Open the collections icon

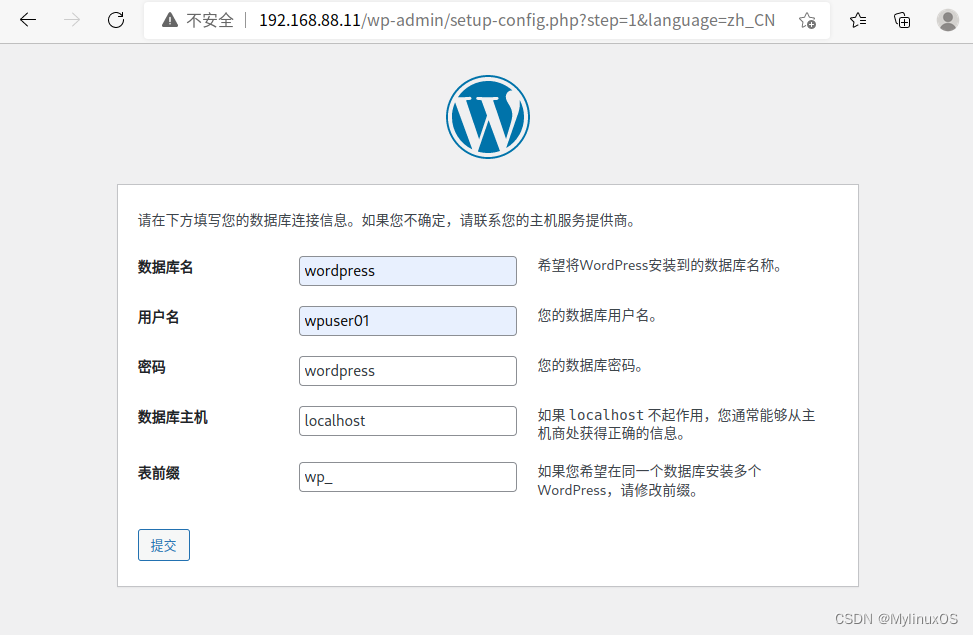[x=902, y=20]
